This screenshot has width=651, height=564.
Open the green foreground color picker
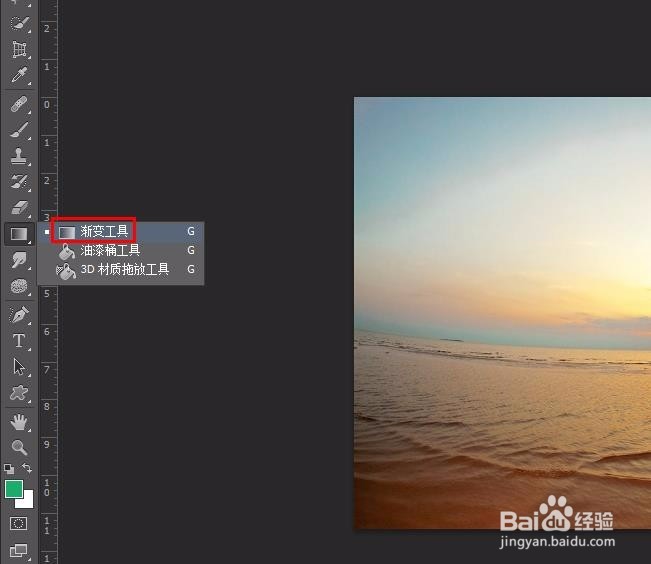coord(14,489)
